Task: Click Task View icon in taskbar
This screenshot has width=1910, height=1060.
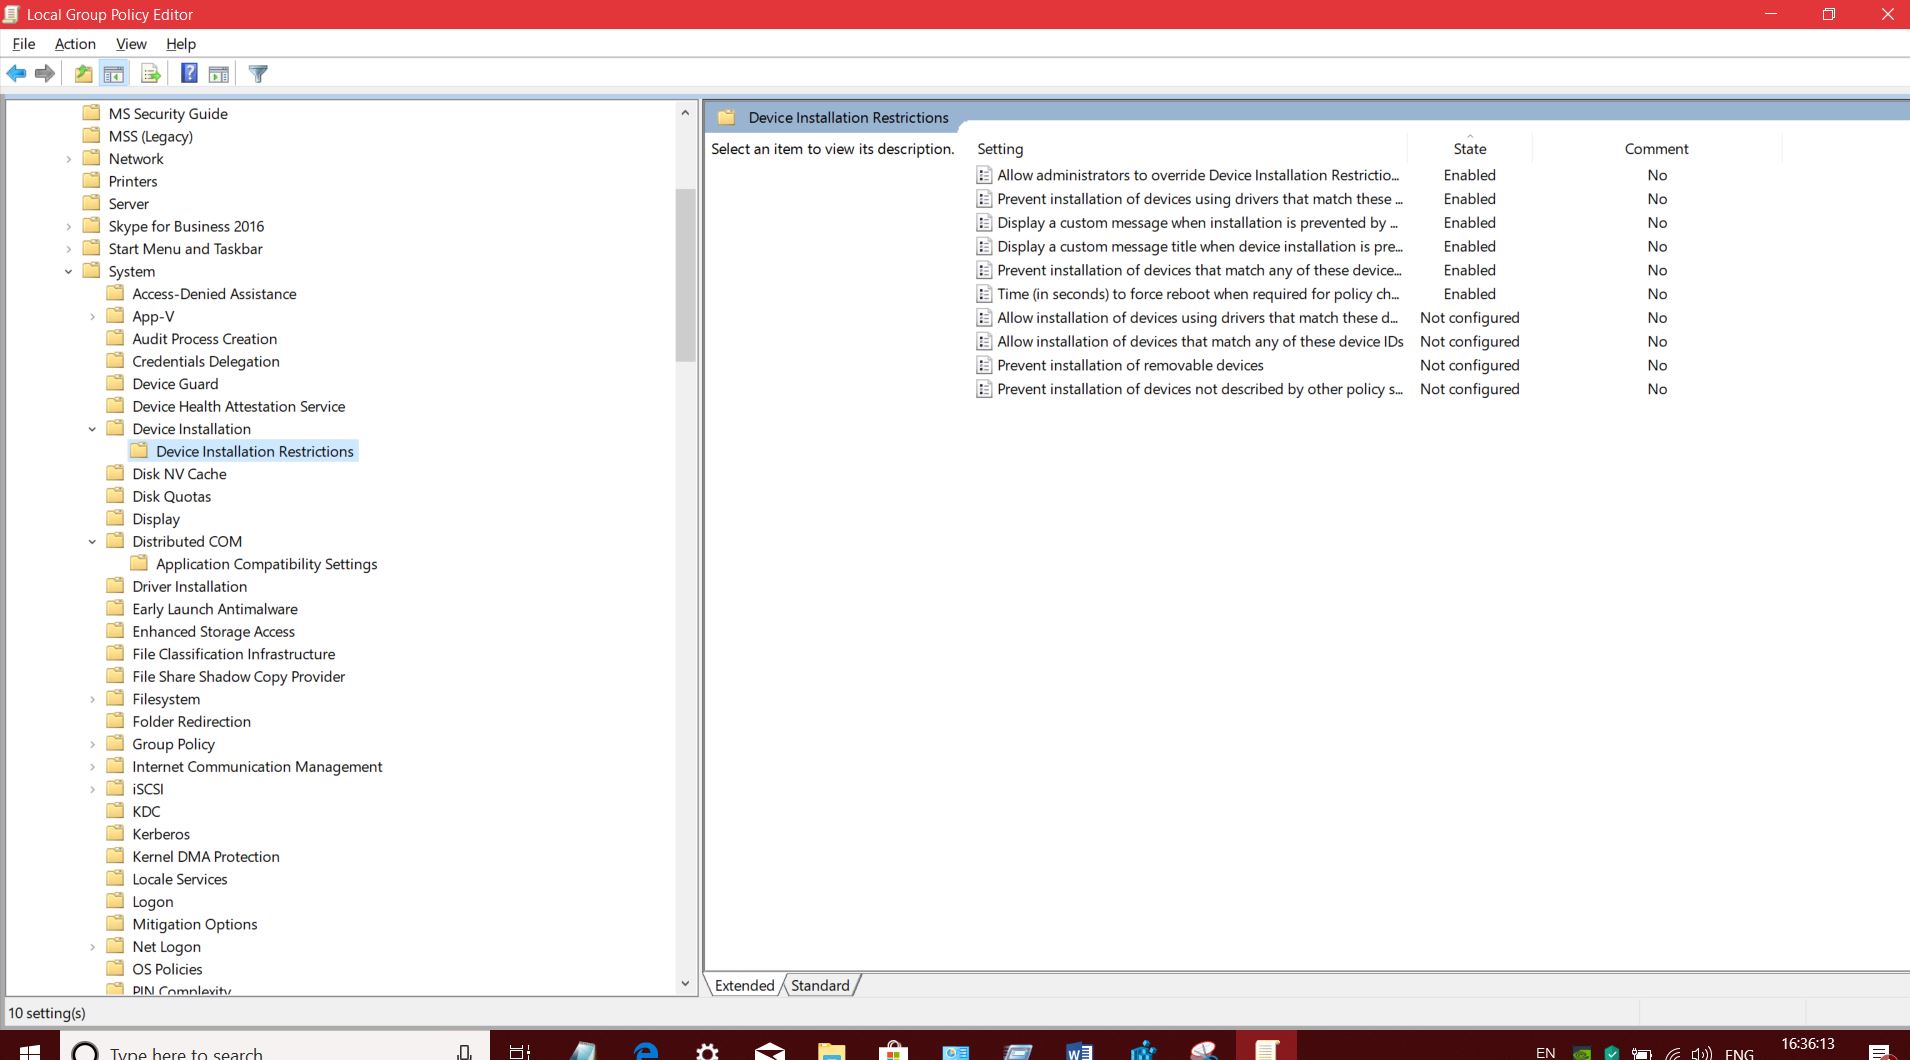Action: [x=520, y=1050]
